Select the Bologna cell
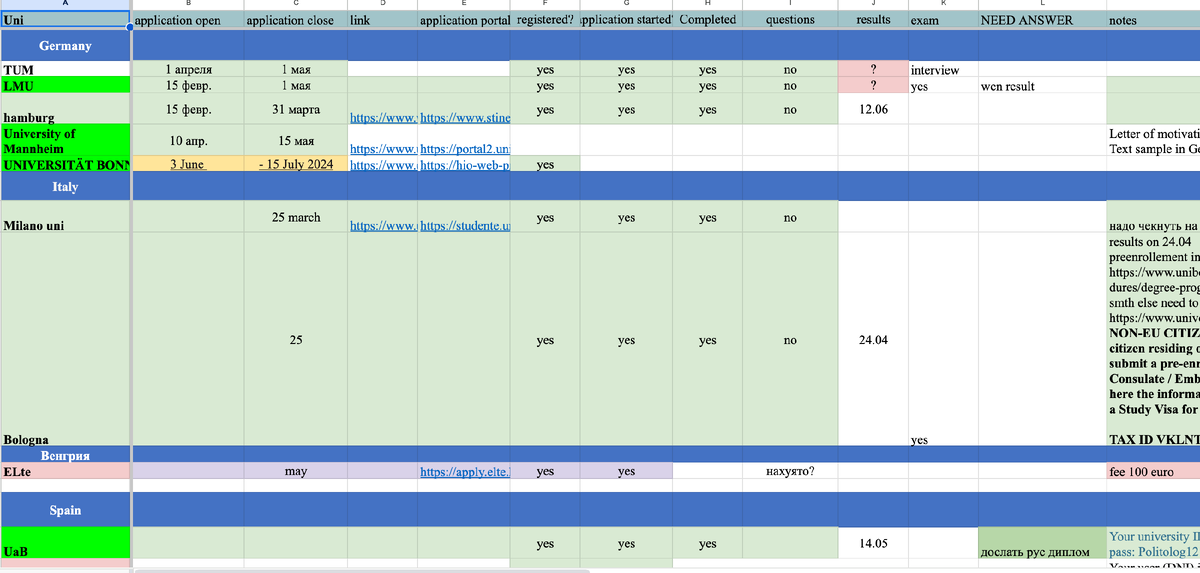The image size is (1200, 573). 66,340
